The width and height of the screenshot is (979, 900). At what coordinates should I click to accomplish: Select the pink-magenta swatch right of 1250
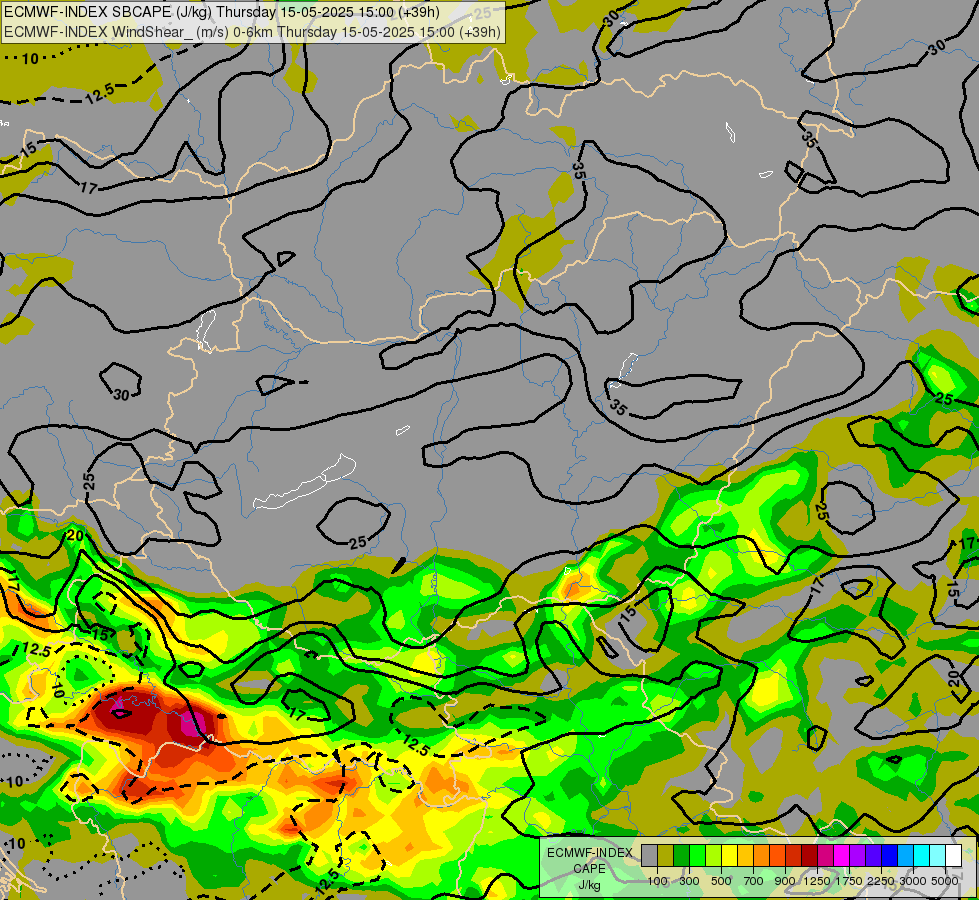click(x=825, y=855)
